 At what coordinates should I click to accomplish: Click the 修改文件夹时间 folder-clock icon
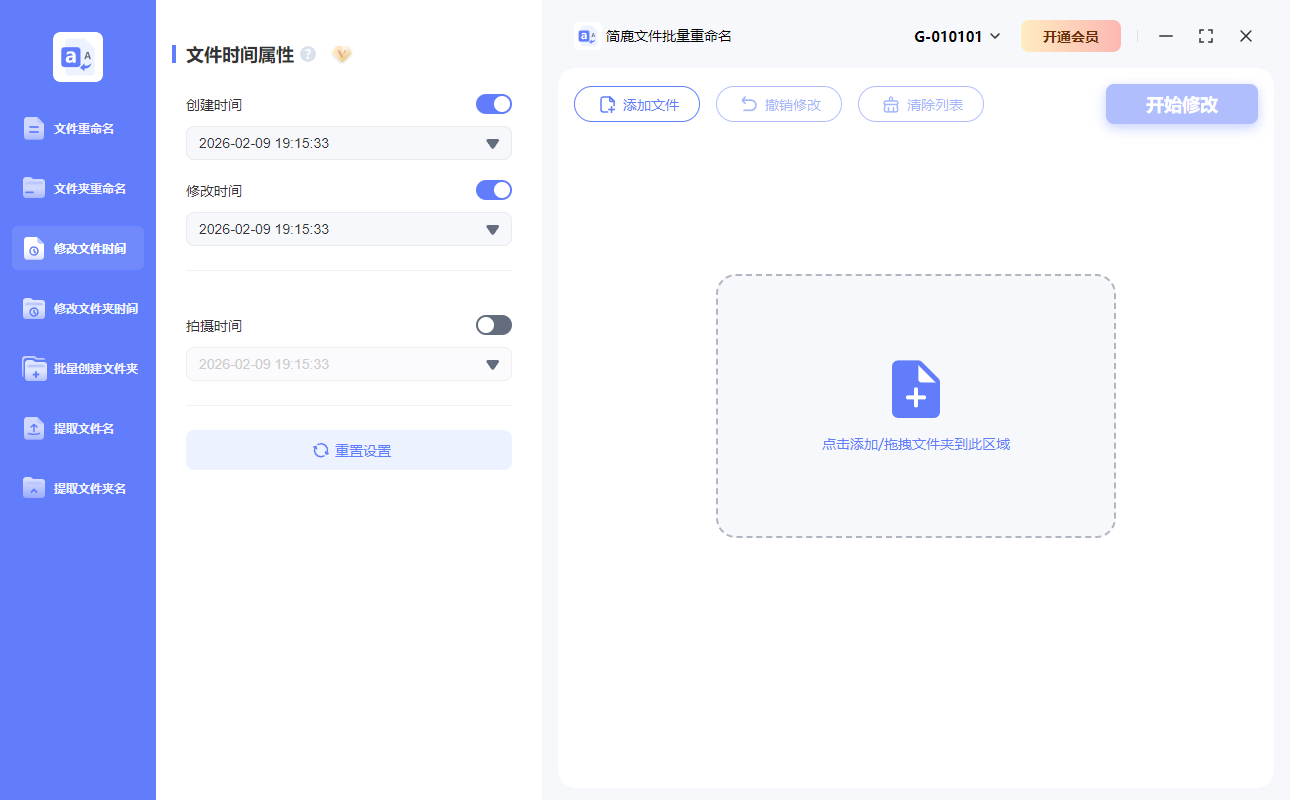click(34, 308)
